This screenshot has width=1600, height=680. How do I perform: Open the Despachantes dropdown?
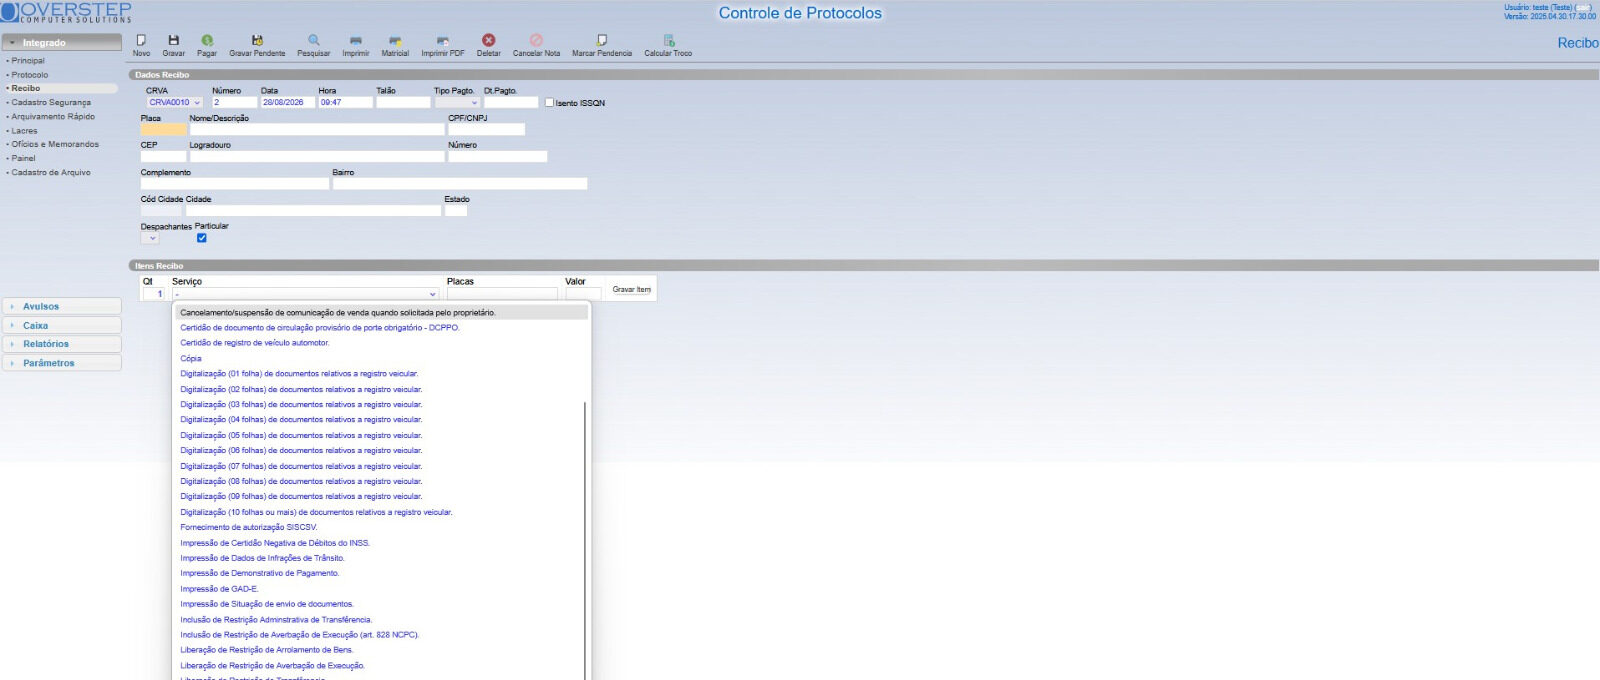click(x=150, y=238)
